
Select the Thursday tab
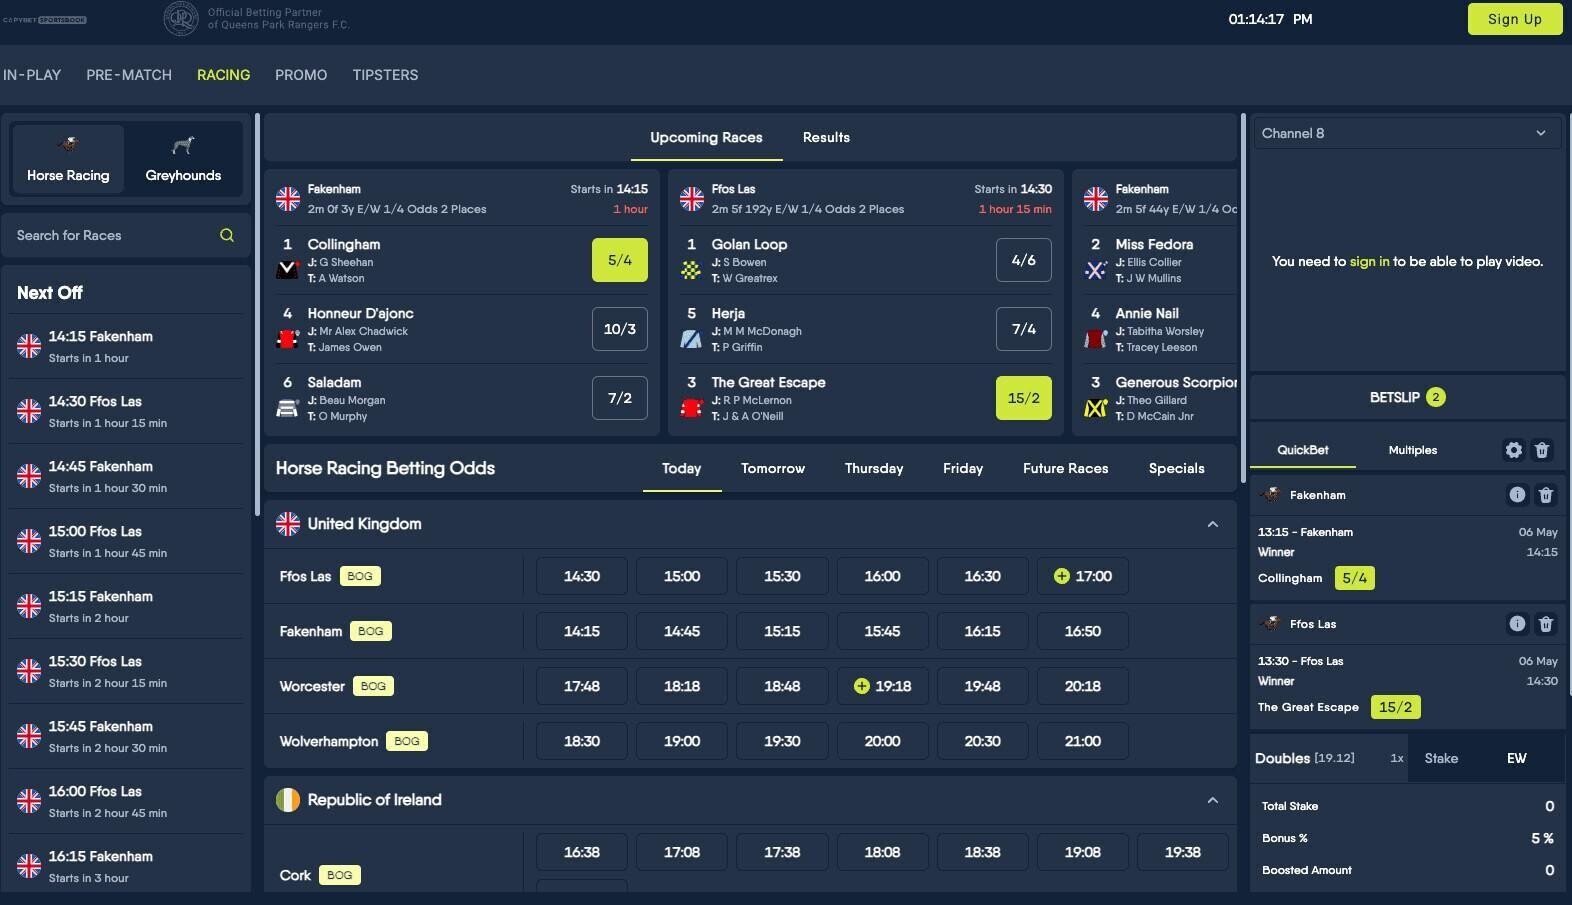point(874,468)
